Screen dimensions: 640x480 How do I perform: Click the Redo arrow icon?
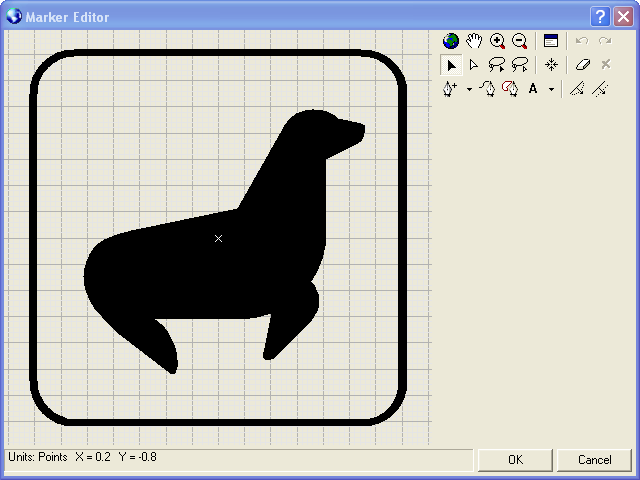[x=605, y=41]
